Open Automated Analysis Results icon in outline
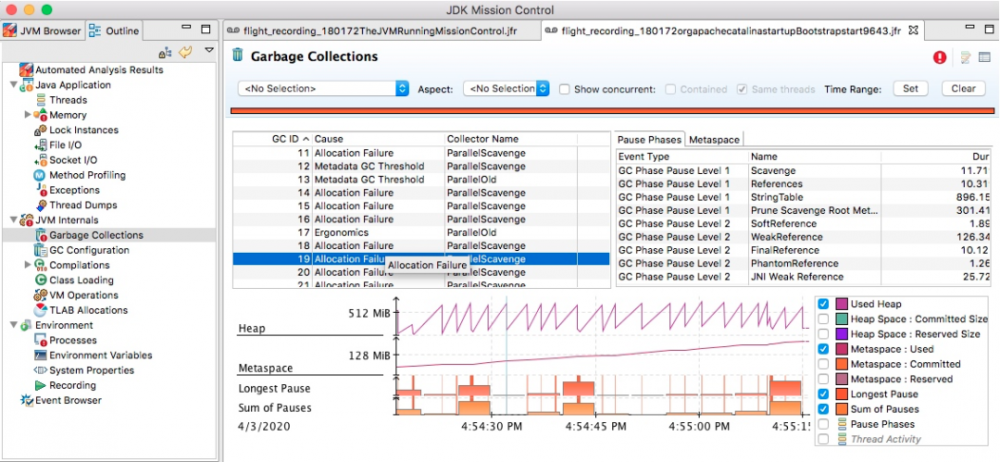This screenshot has width=1000, height=462. click(26, 70)
